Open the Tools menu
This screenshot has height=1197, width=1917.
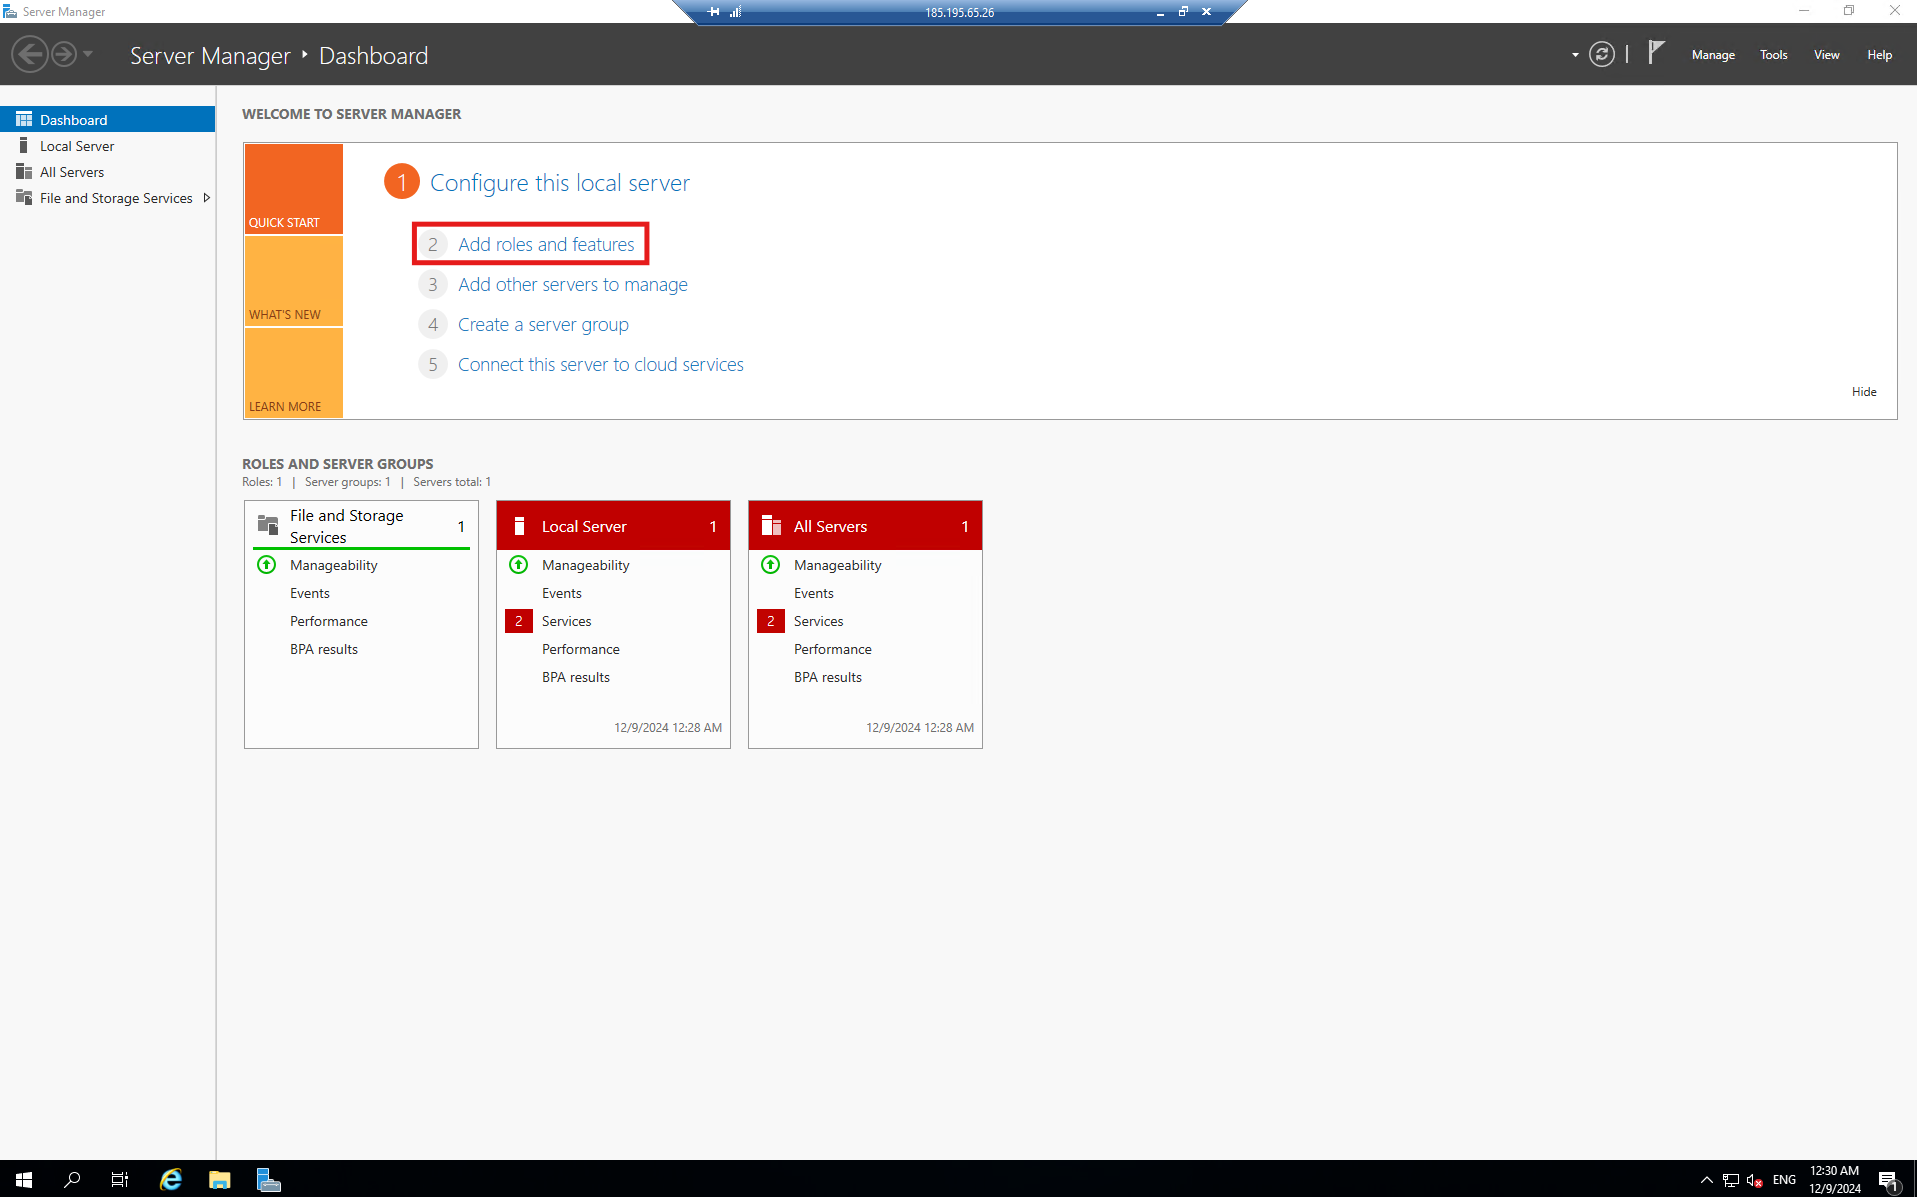pos(1773,55)
